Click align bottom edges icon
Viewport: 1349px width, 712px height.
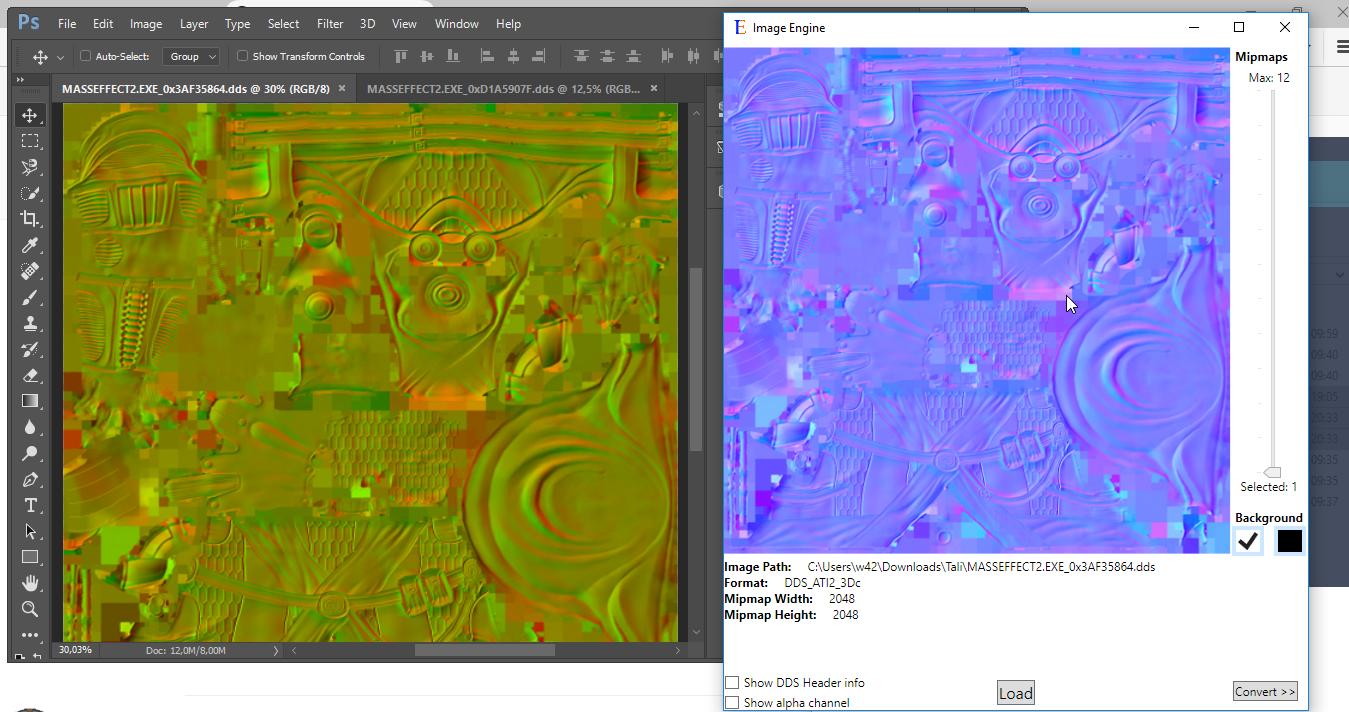pos(453,56)
